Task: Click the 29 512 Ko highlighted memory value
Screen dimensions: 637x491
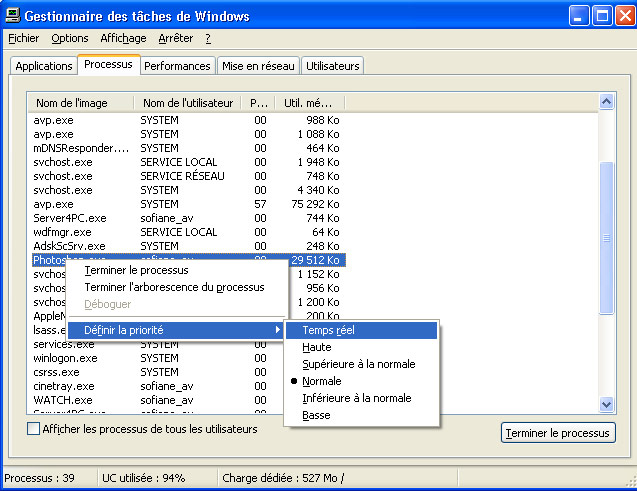Action: click(x=315, y=260)
